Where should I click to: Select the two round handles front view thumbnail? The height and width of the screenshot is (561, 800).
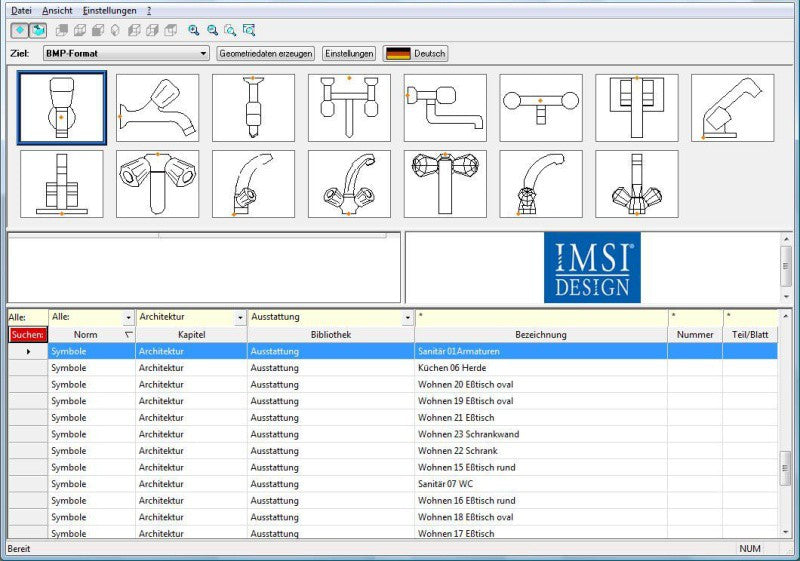tap(541, 108)
